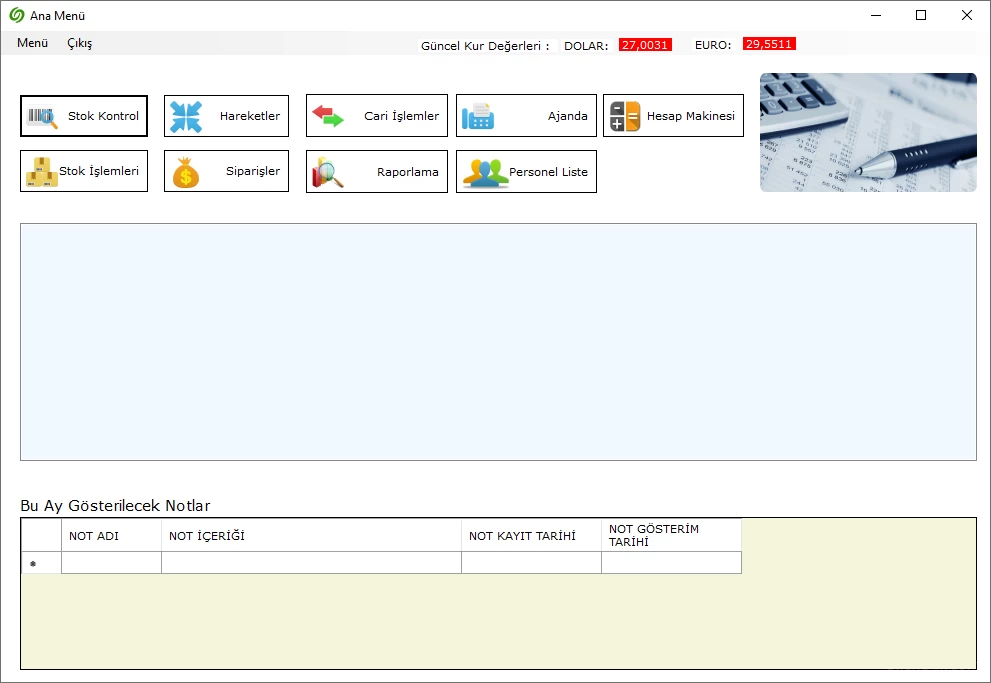Click the NOT GÖSTERİM TARİHİ column header

(670, 536)
